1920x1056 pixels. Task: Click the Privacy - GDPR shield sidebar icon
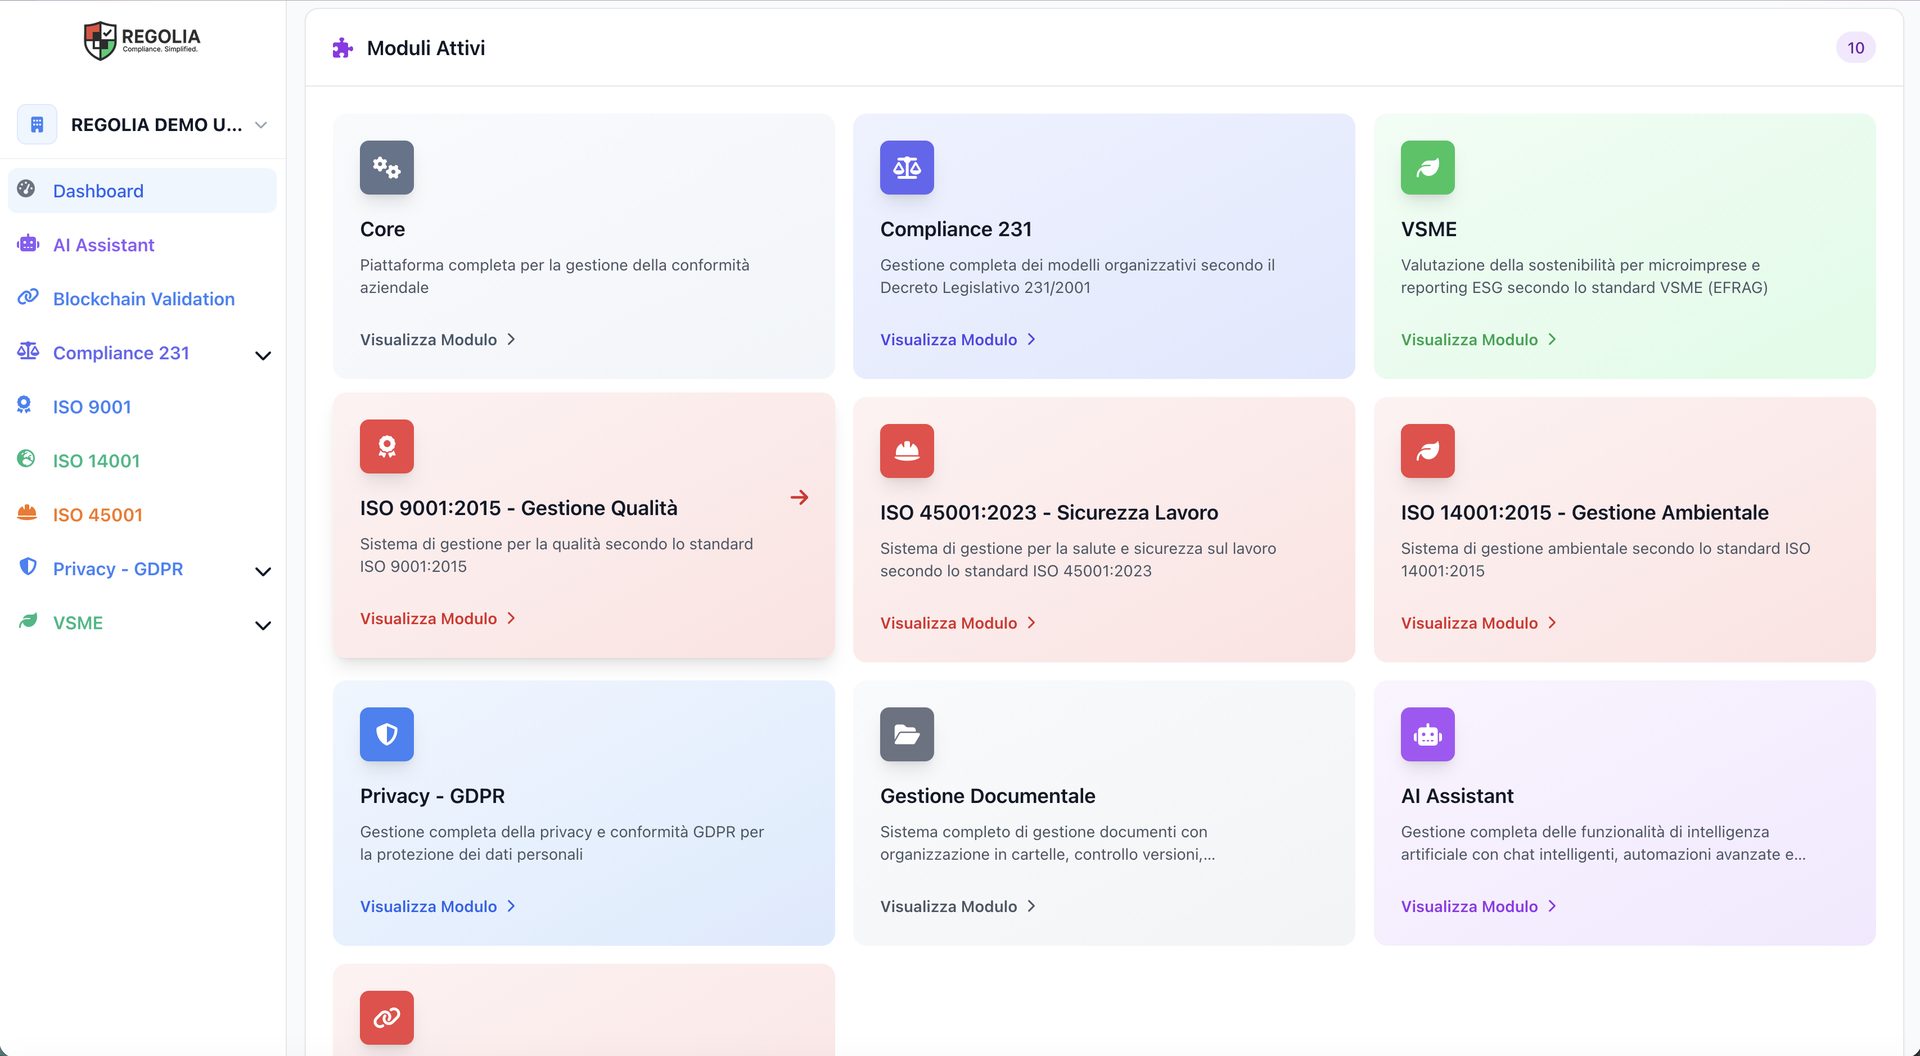[28, 567]
